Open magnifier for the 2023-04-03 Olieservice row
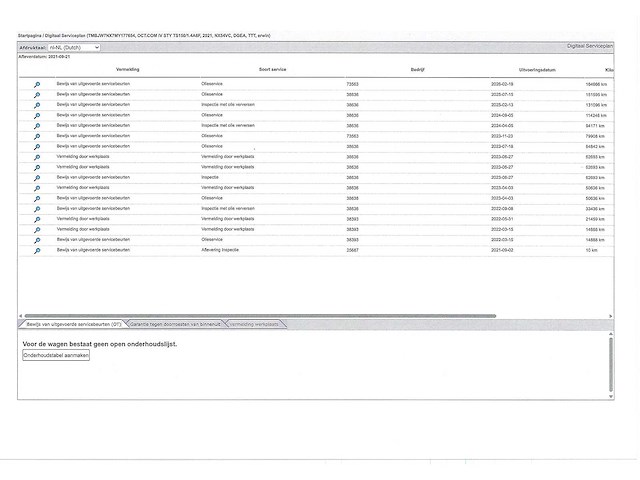The width and height of the screenshot is (640, 480). point(37,199)
